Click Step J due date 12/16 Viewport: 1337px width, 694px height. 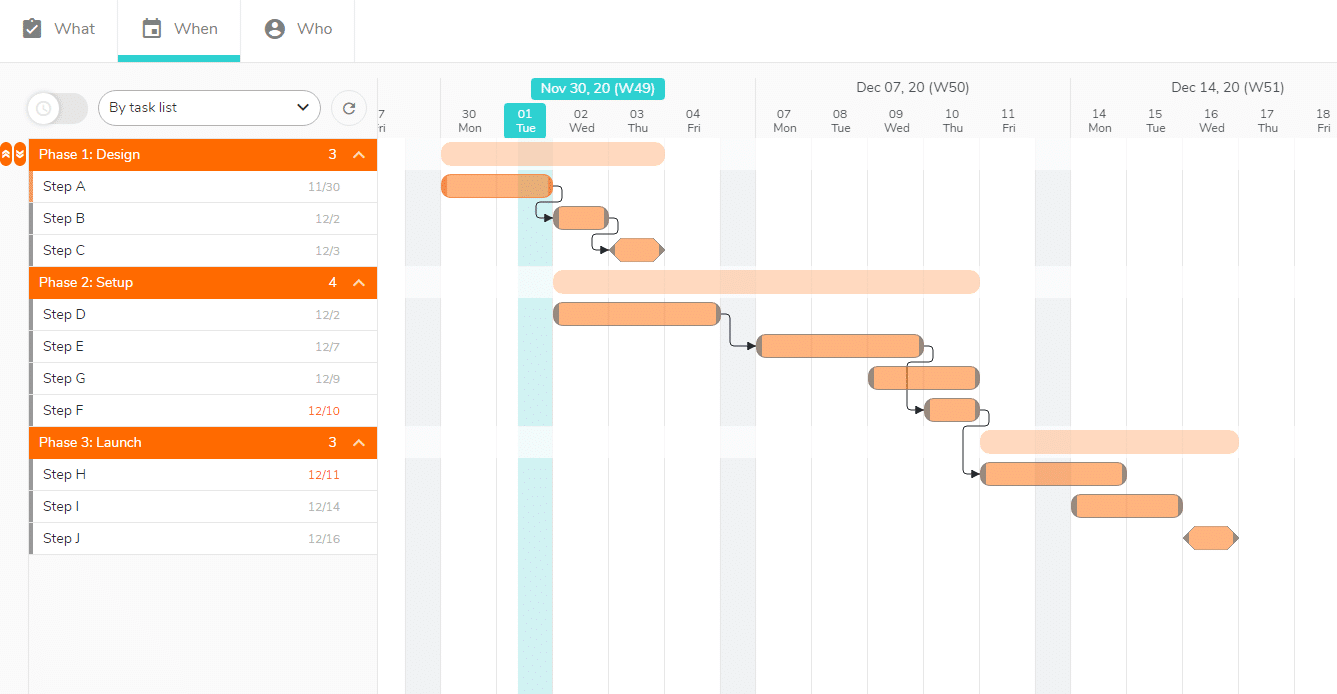click(x=324, y=539)
